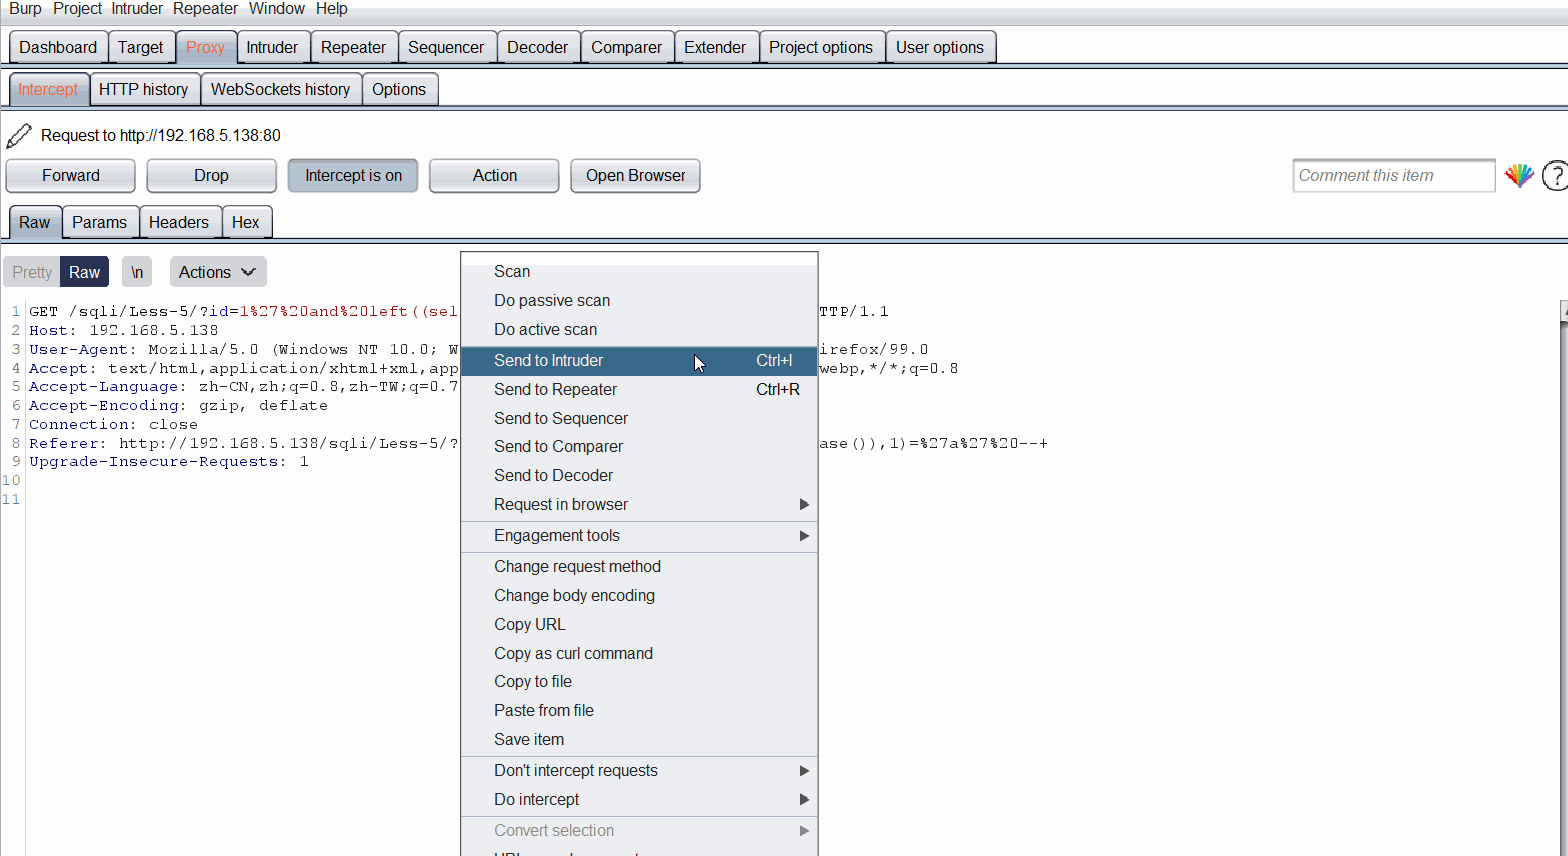Open the Burp menu

pyautogui.click(x=25, y=9)
